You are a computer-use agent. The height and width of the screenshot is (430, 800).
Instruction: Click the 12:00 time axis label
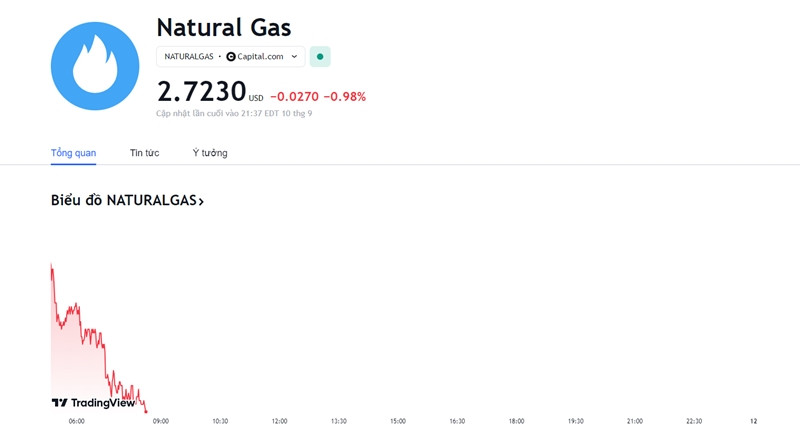coord(280,421)
